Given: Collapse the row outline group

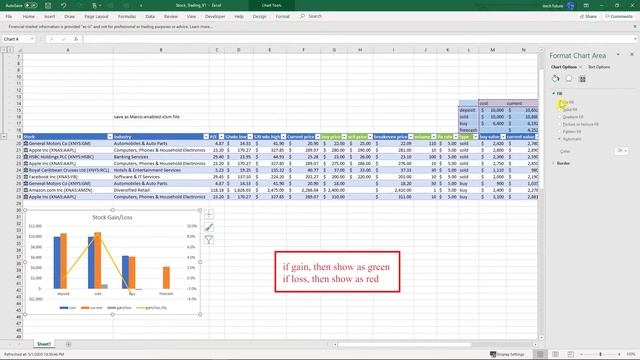Looking at the screenshot, I should (4, 136).
